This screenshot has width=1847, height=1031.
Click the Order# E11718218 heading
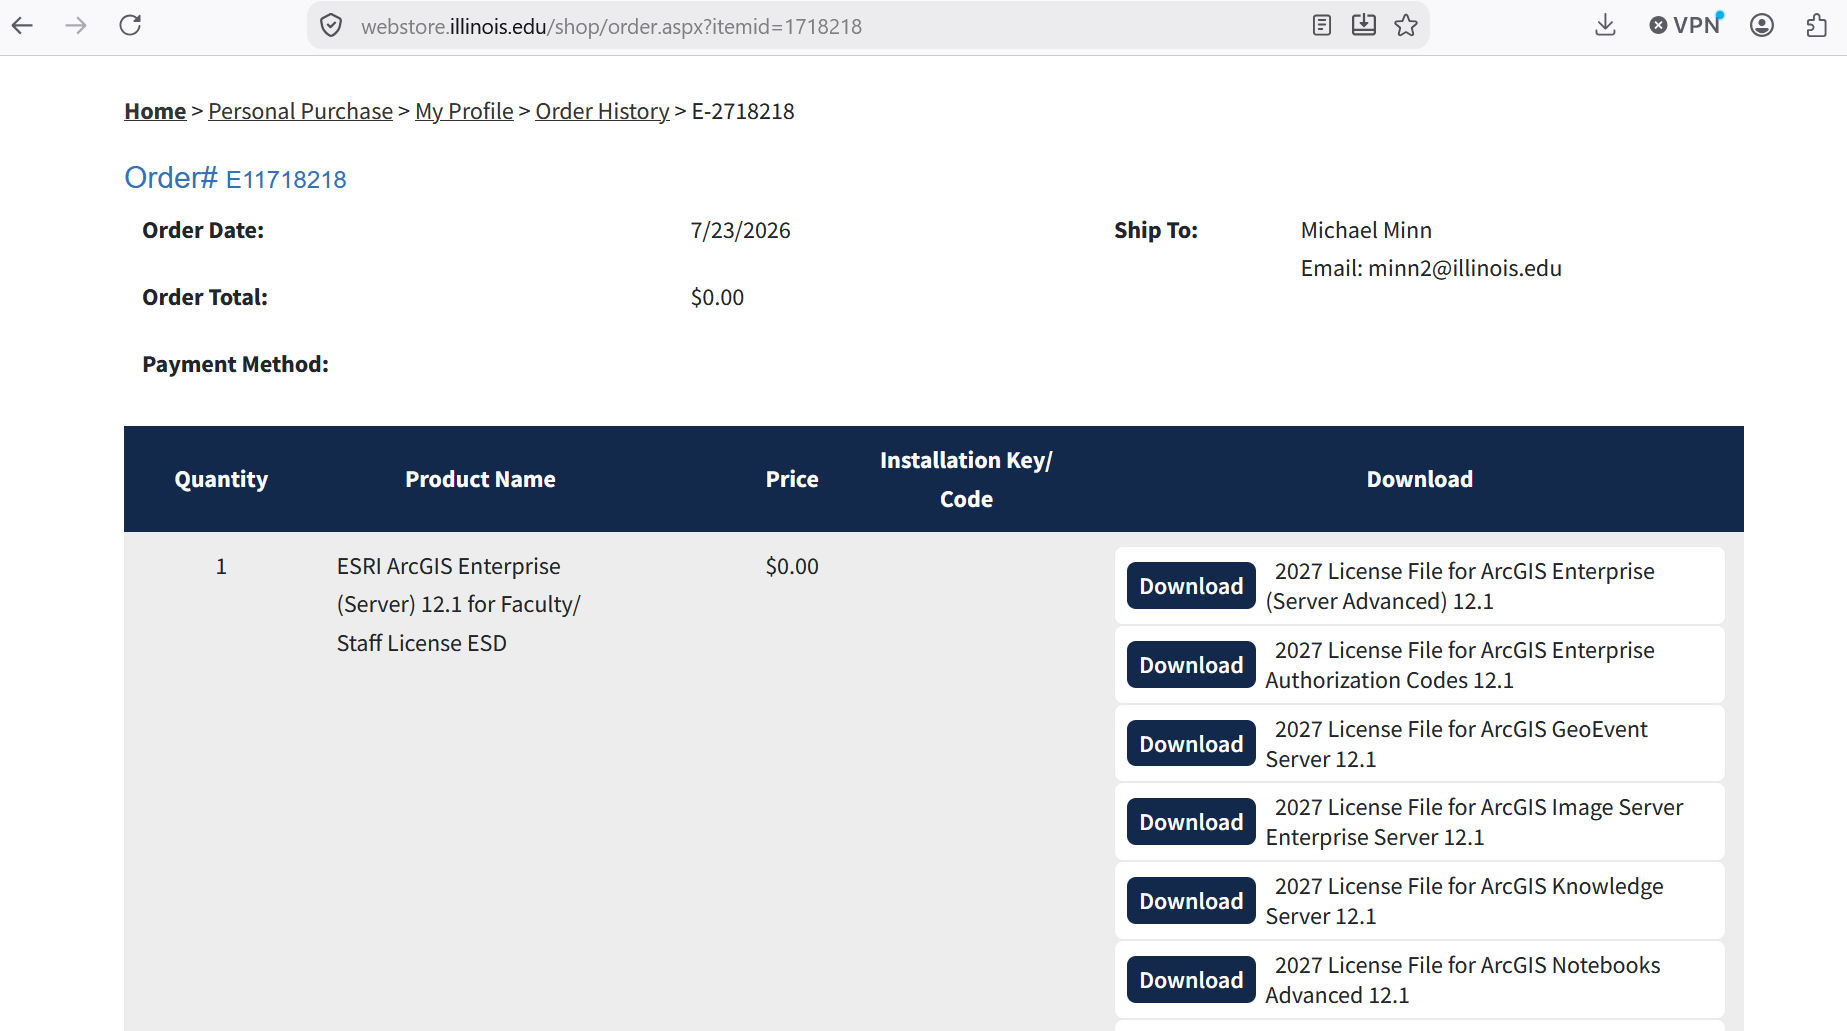[x=235, y=178]
